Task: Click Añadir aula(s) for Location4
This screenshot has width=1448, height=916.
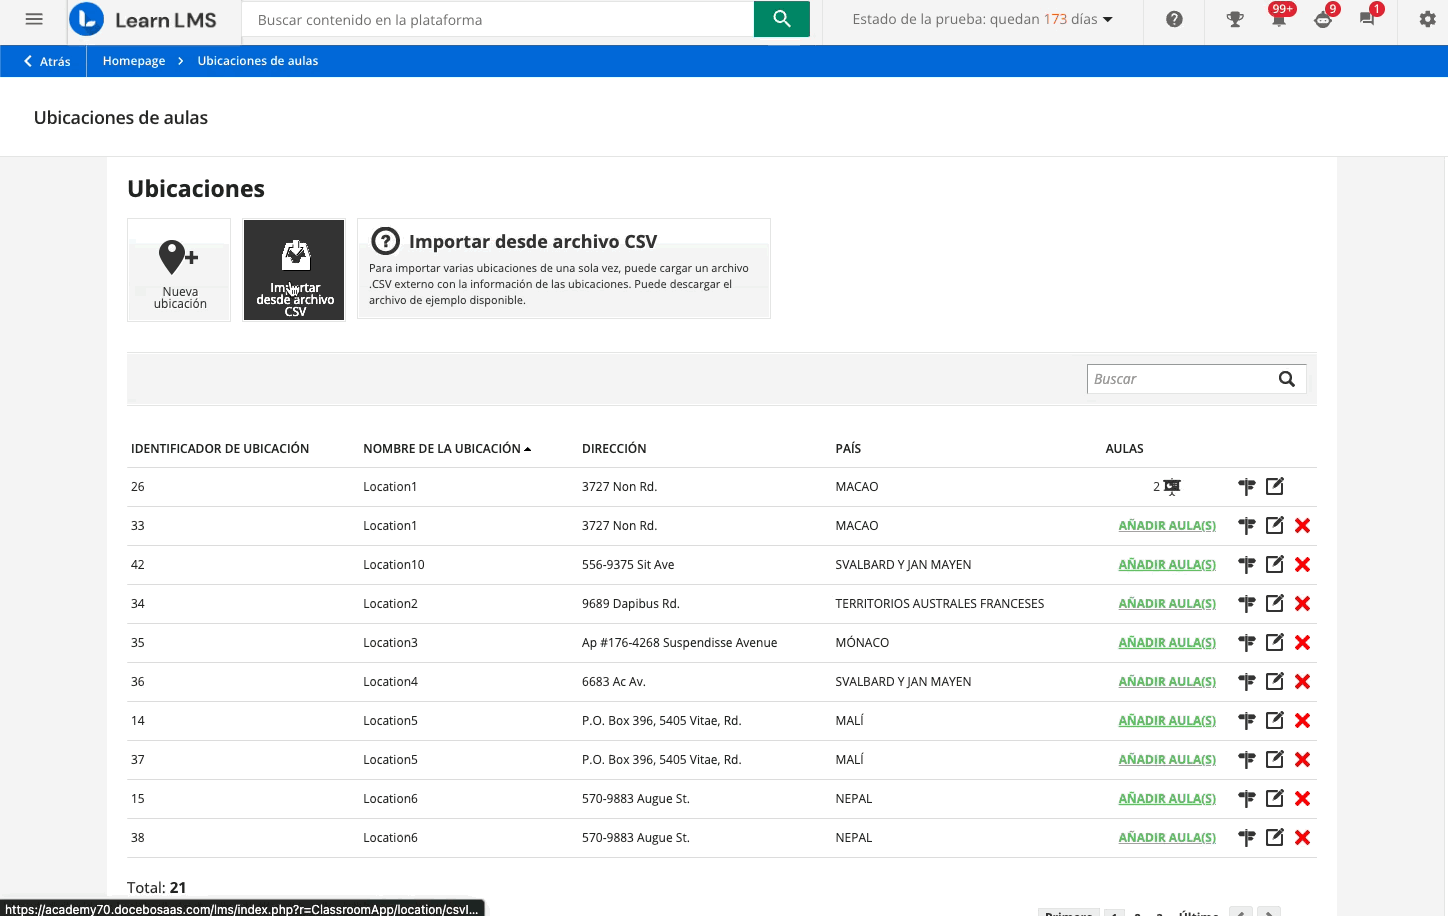Action: click(1167, 682)
